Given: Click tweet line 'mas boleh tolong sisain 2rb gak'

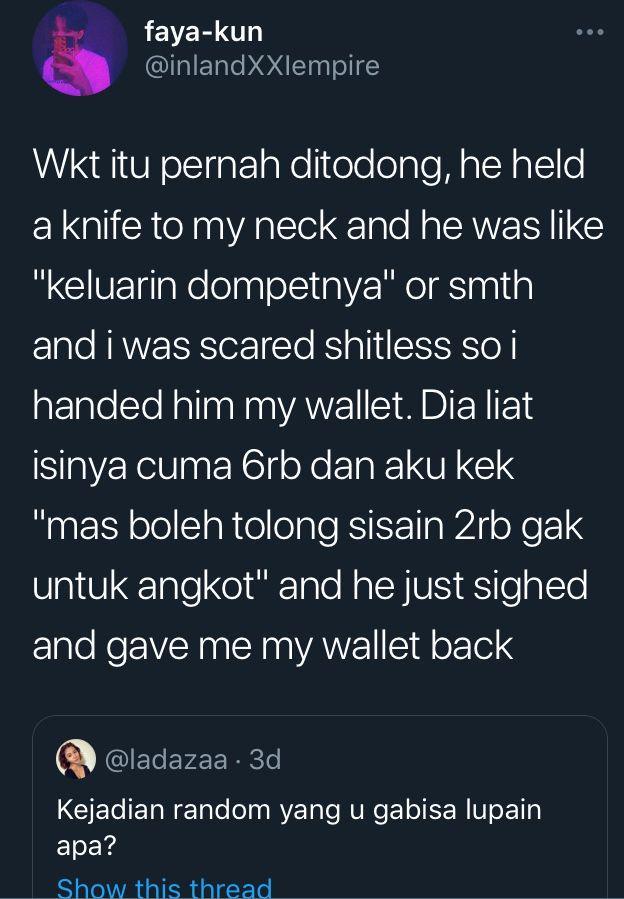Looking at the screenshot, I should point(308,527).
